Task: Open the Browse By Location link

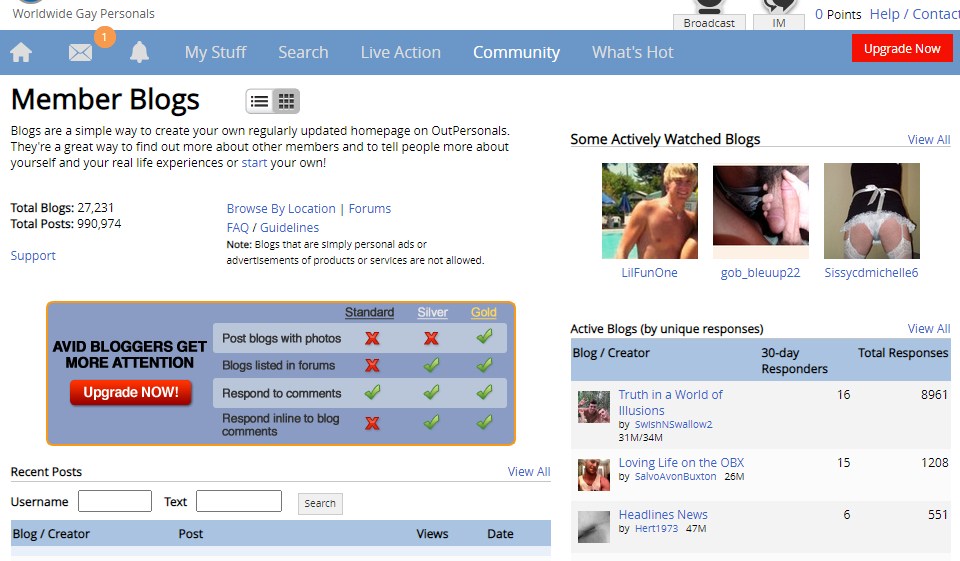Action: (281, 209)
